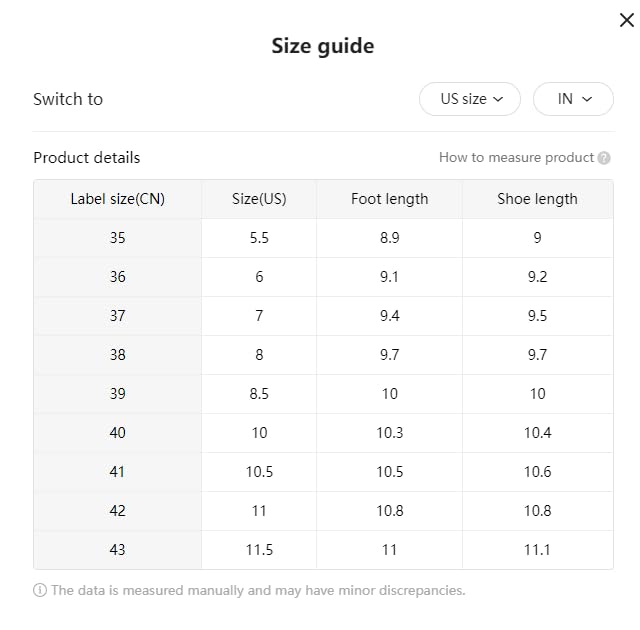Select the US size 8.5 cell

point(259,394)
